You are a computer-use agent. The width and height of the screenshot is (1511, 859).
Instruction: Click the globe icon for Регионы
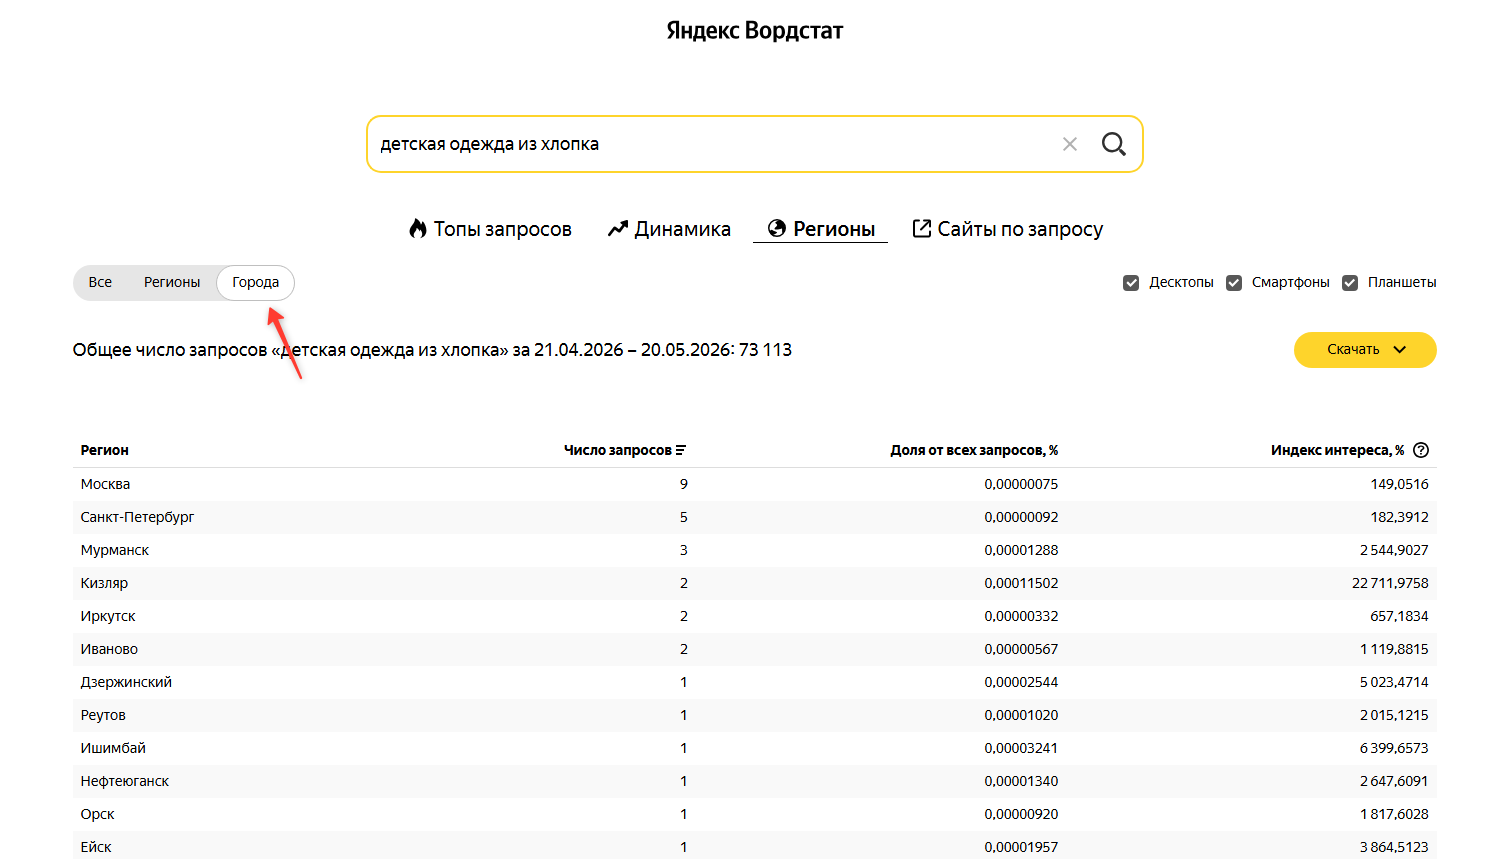777,229
